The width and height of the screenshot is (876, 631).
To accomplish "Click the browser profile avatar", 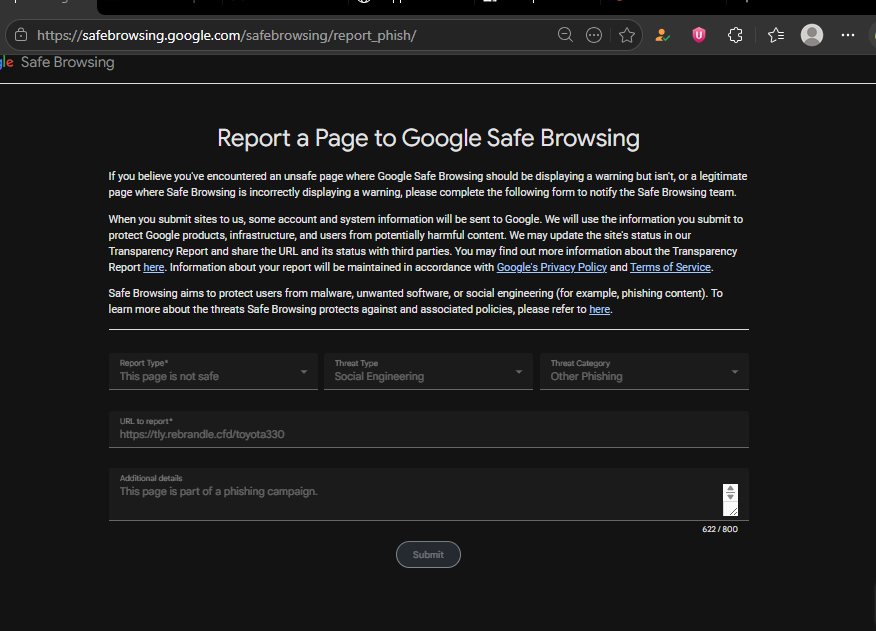I will click(x=812, y=35).
